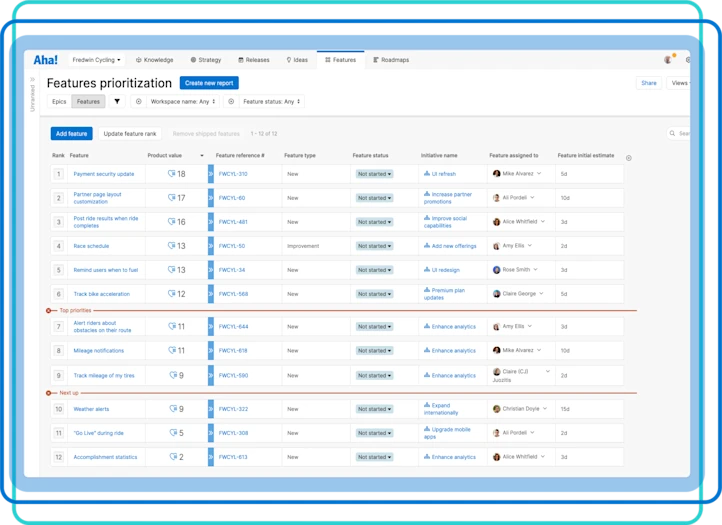Open FWCYL-613 reference link
Image resolution: width=722 pixels, height=525 pixels.
click(233, 457)
